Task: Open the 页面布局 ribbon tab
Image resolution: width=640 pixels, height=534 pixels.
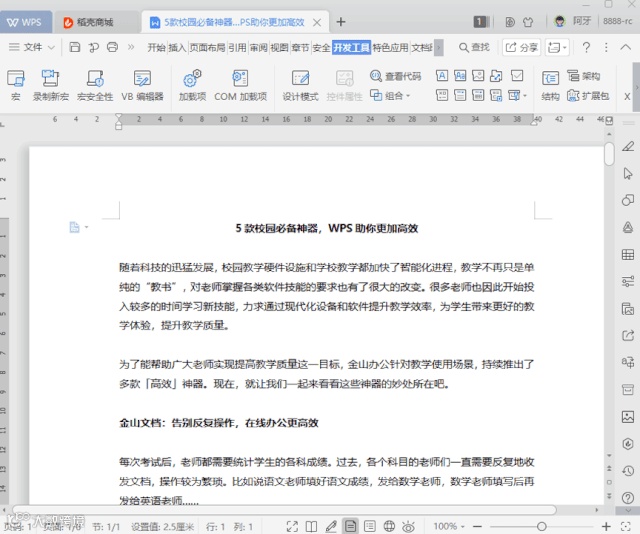Action: tap(207, 47)
